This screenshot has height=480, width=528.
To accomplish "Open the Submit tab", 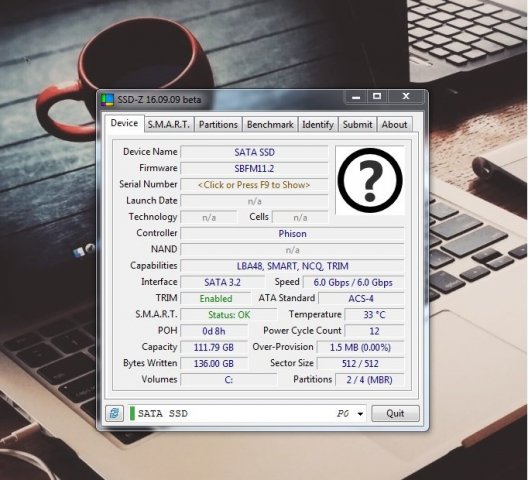I will [358, 125].
